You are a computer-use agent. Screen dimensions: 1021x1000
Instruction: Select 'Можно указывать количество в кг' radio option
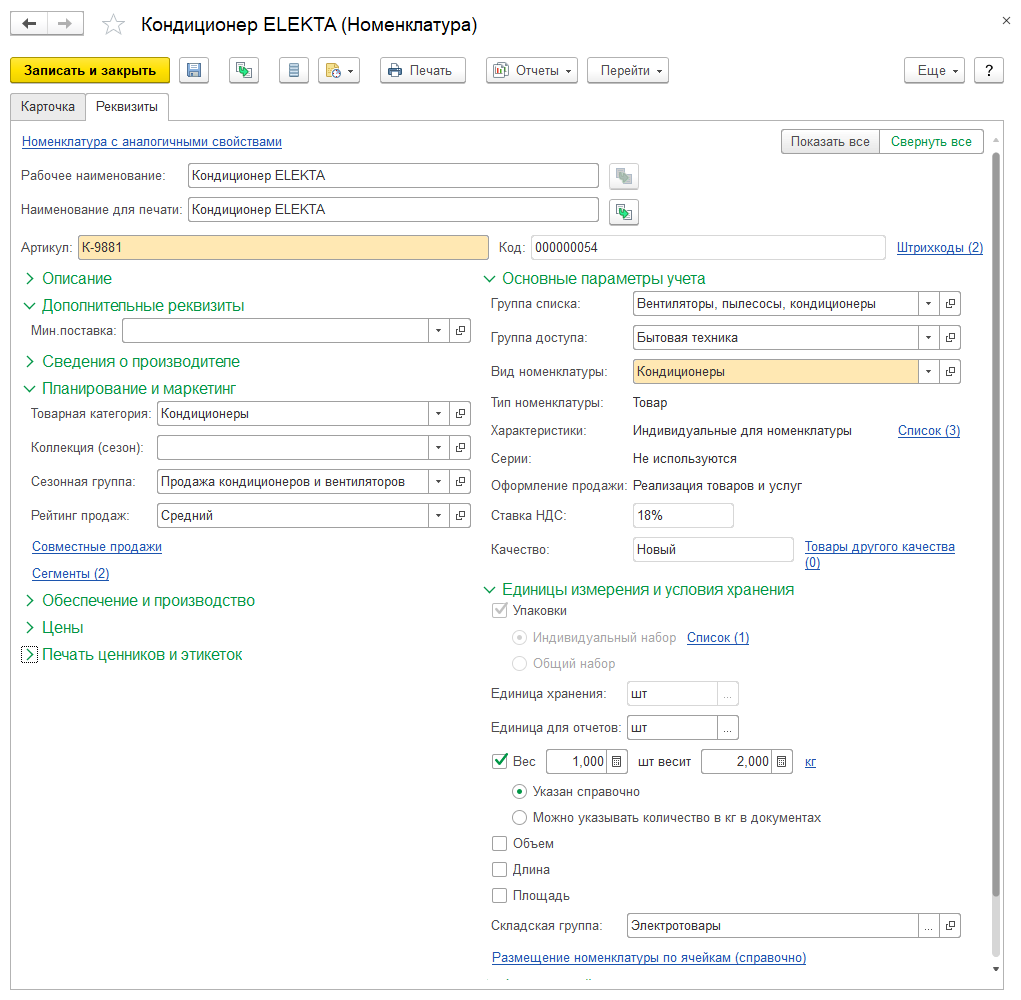[519, 818]
